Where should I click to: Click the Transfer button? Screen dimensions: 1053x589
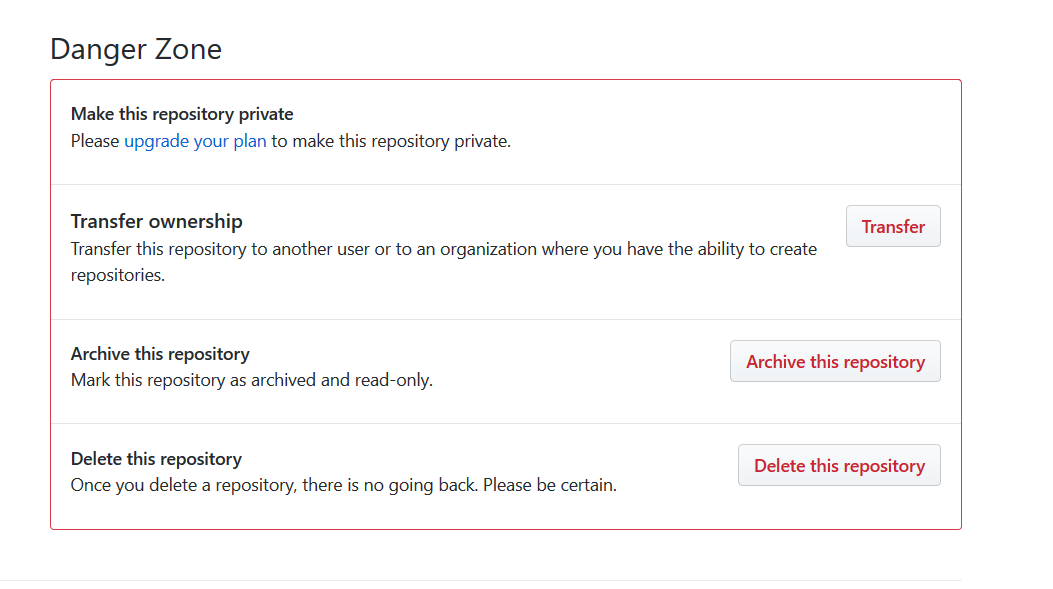[893, 227]
